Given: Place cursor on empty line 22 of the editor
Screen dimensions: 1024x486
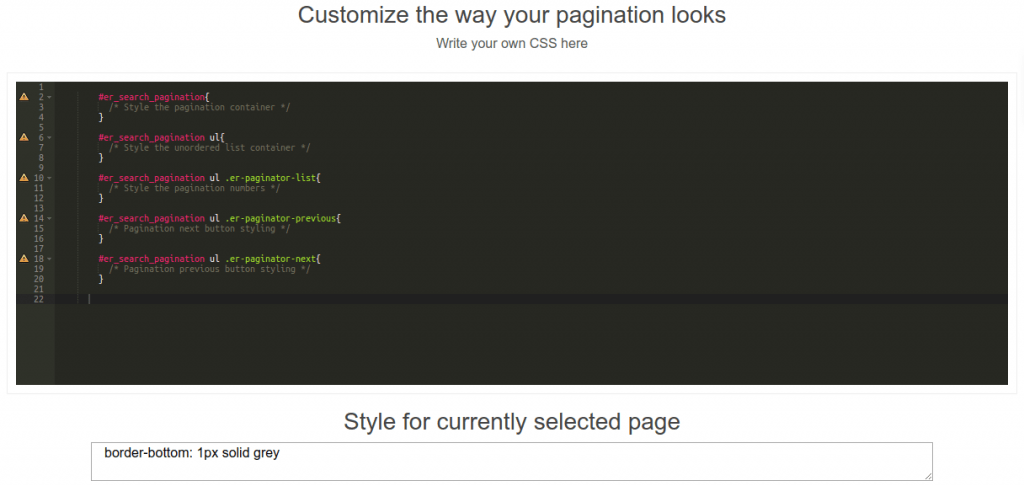Looking at the screenshot, I should pos(531,299).
